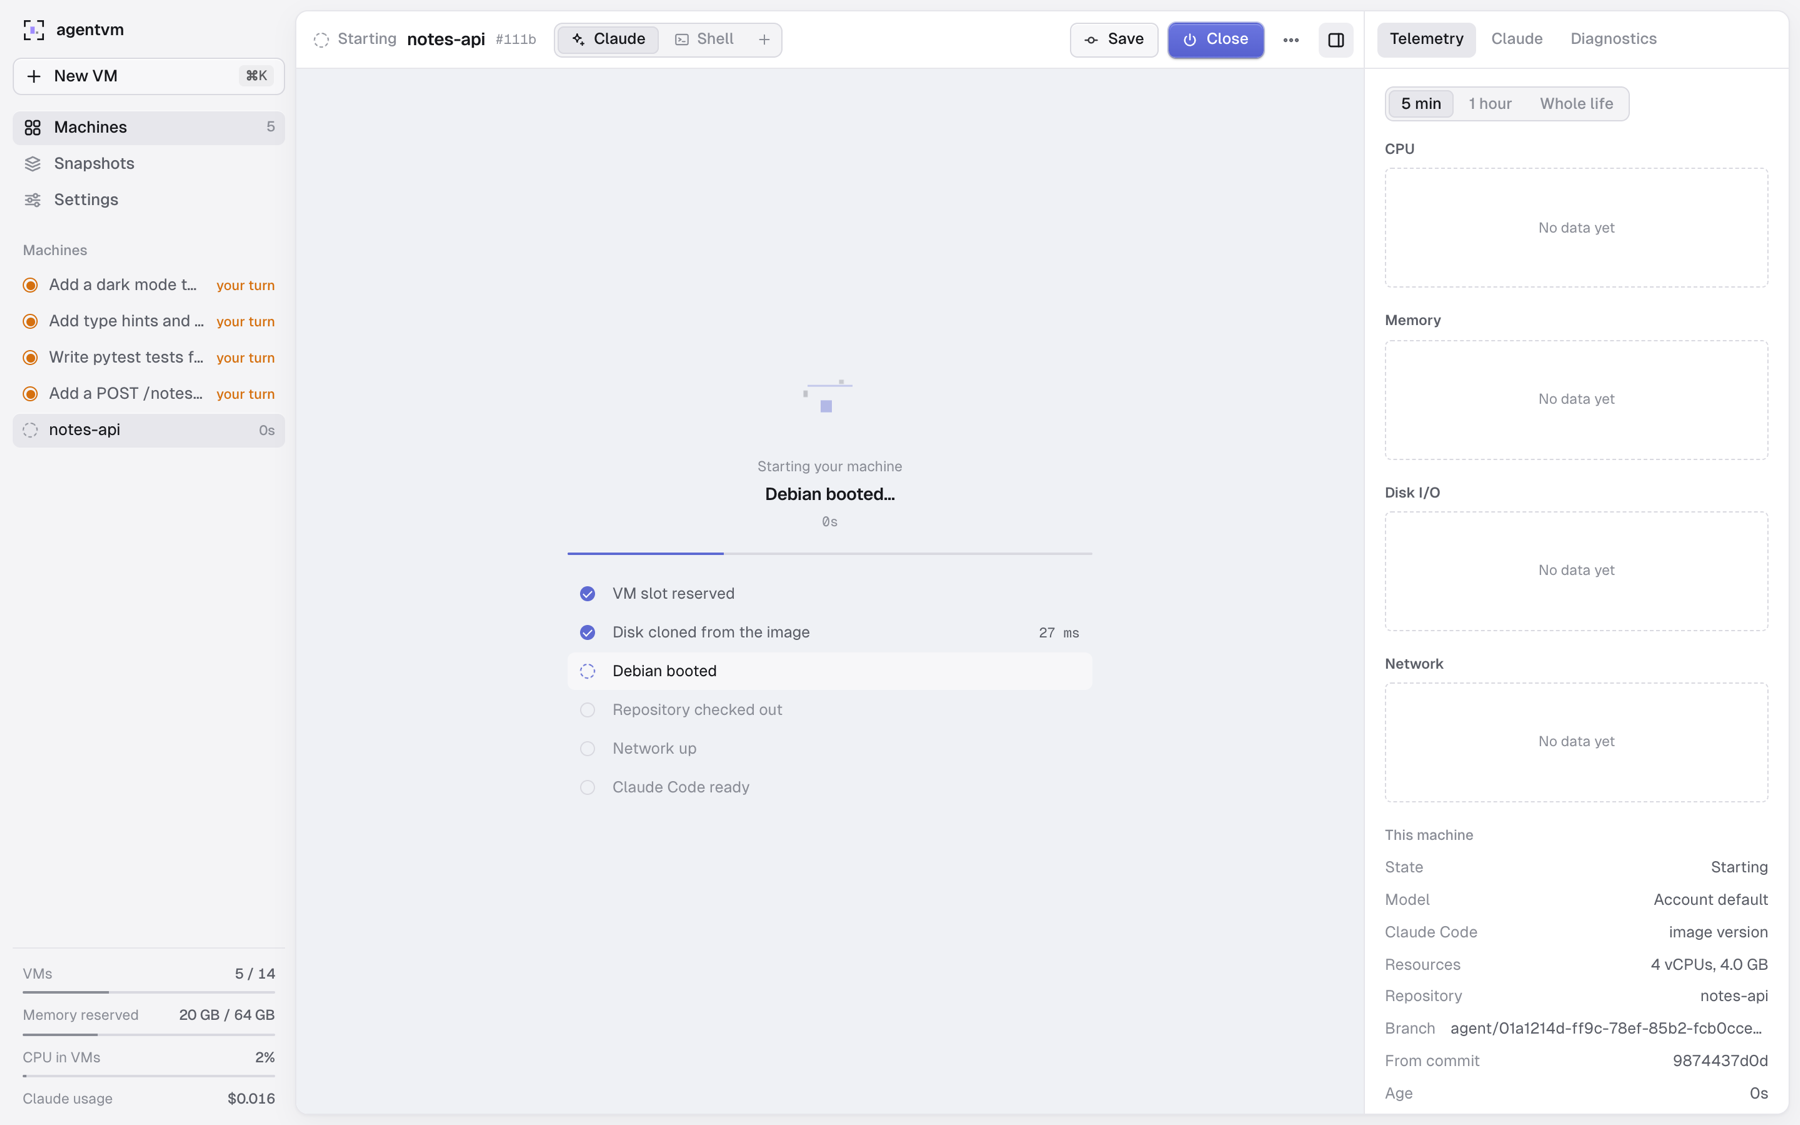Click the branch name value
The width and height of the screenshot is (1800, 1125).
1606,1029
